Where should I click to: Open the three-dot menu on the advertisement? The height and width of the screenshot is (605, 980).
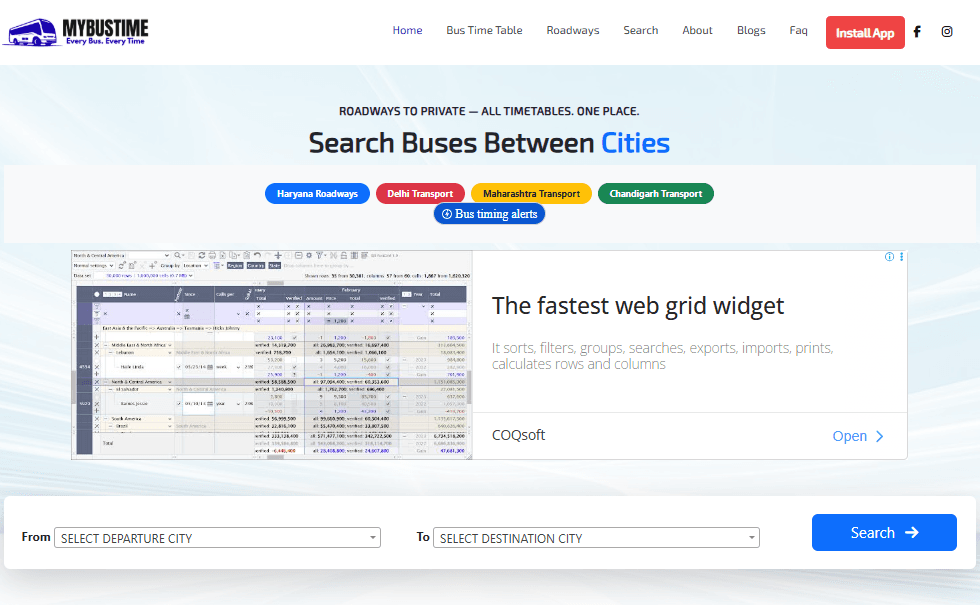click(901, 257)
